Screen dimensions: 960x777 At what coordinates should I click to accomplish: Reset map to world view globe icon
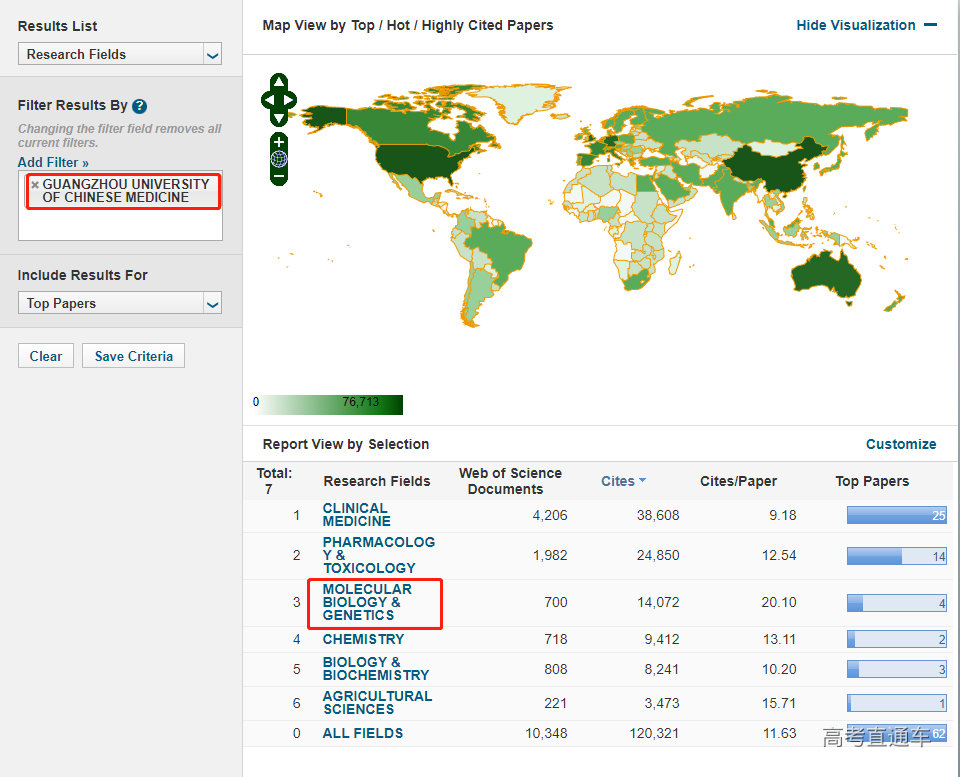(279, 159)
